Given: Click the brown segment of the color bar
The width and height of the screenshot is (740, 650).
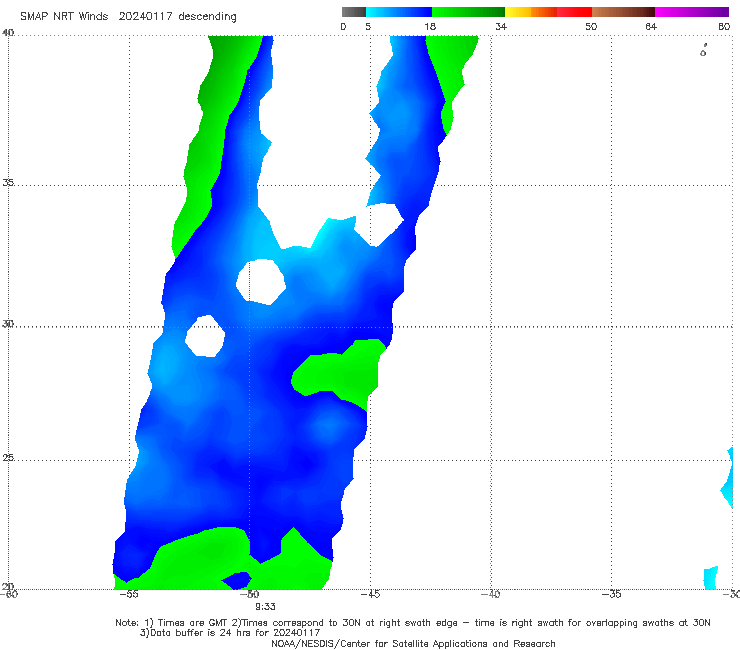Looking at the screenshot, I should point(623,12).
